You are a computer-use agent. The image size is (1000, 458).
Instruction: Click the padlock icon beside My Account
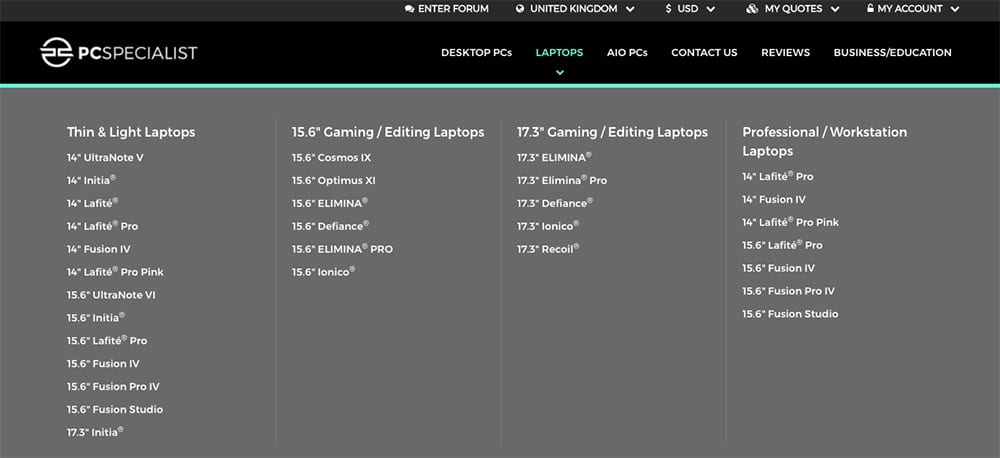click(x=871, y=9)
